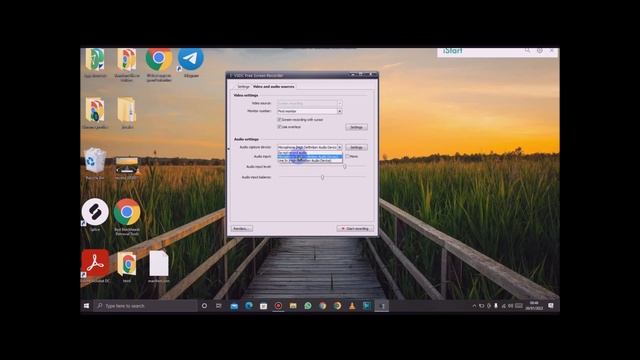640x360 pixels.
Task: Click the Audio input balance slider handle
Action: coord(322,177)
